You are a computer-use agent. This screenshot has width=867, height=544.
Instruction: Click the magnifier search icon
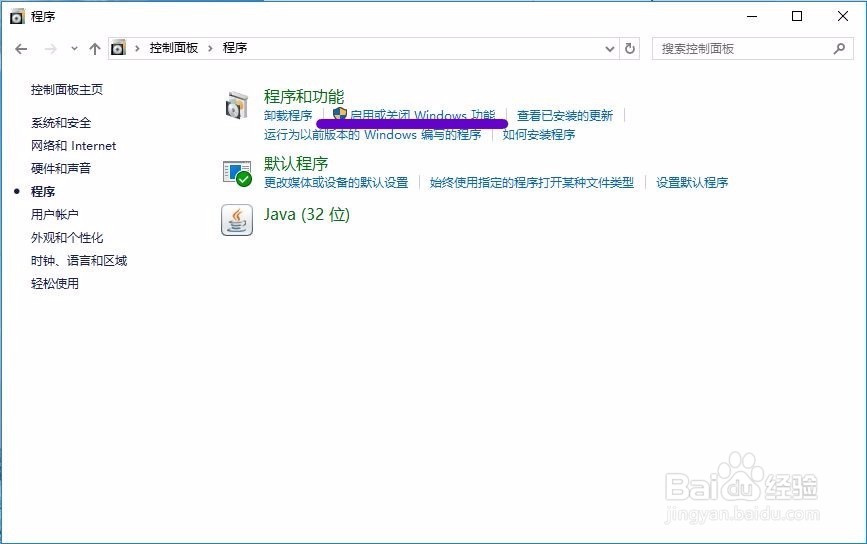coord(839,49)
